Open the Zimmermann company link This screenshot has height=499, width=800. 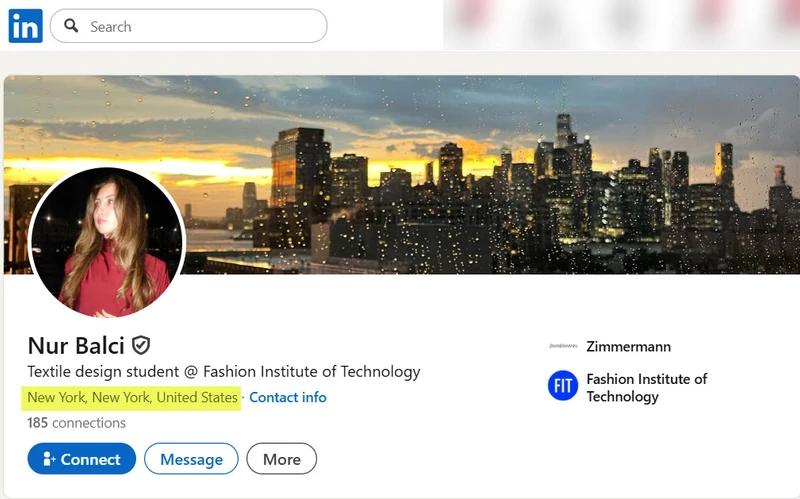629,346
